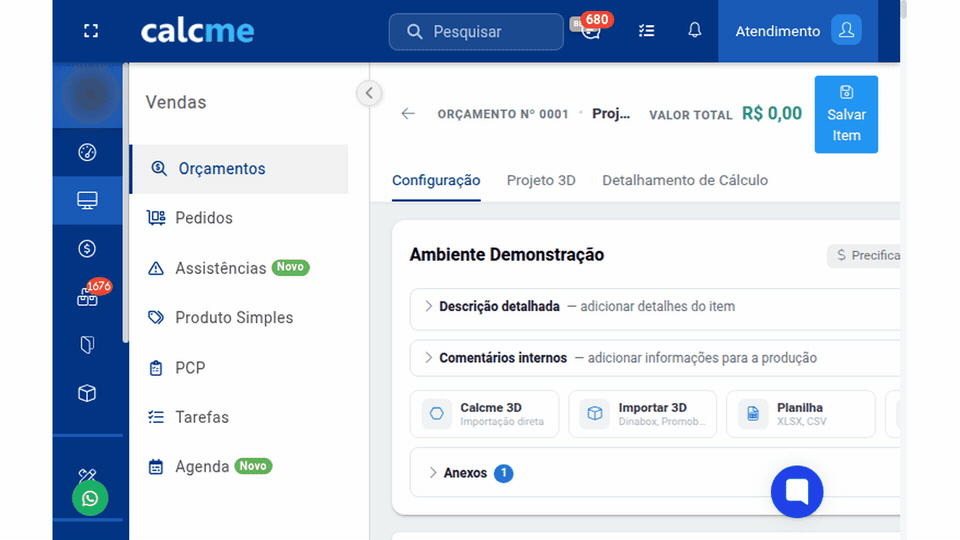
Task: Click the Pesquisar search field
Action: [476, 32]
